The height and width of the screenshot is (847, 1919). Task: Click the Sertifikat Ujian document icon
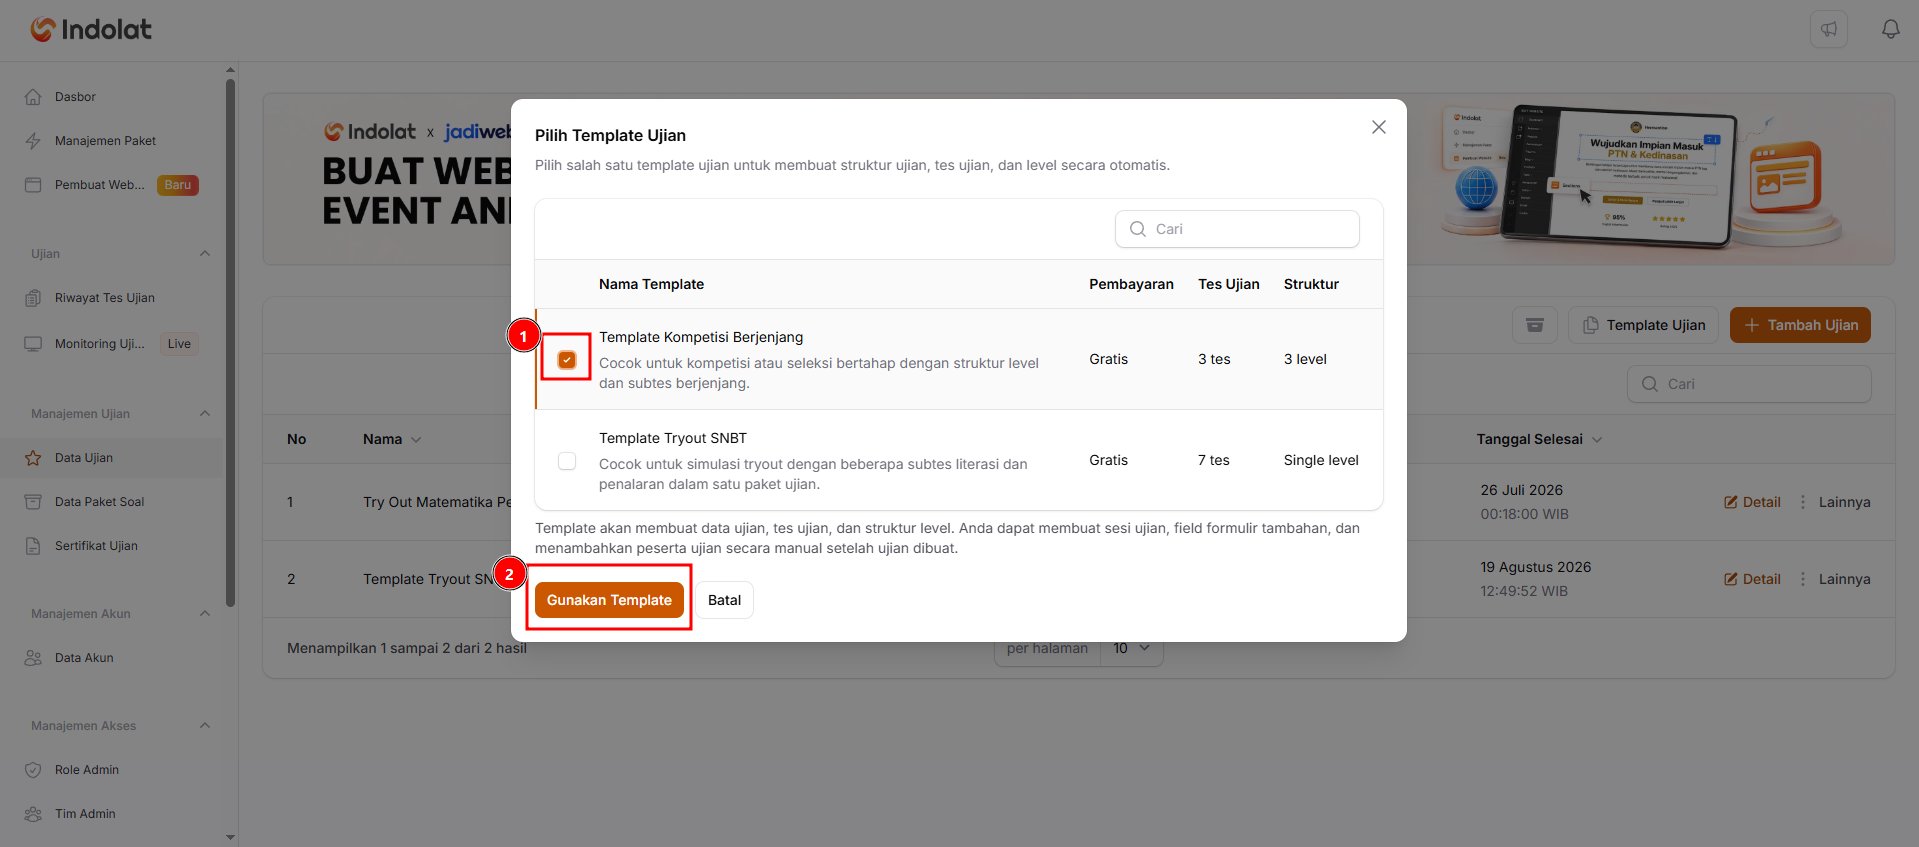pos(33,546)
